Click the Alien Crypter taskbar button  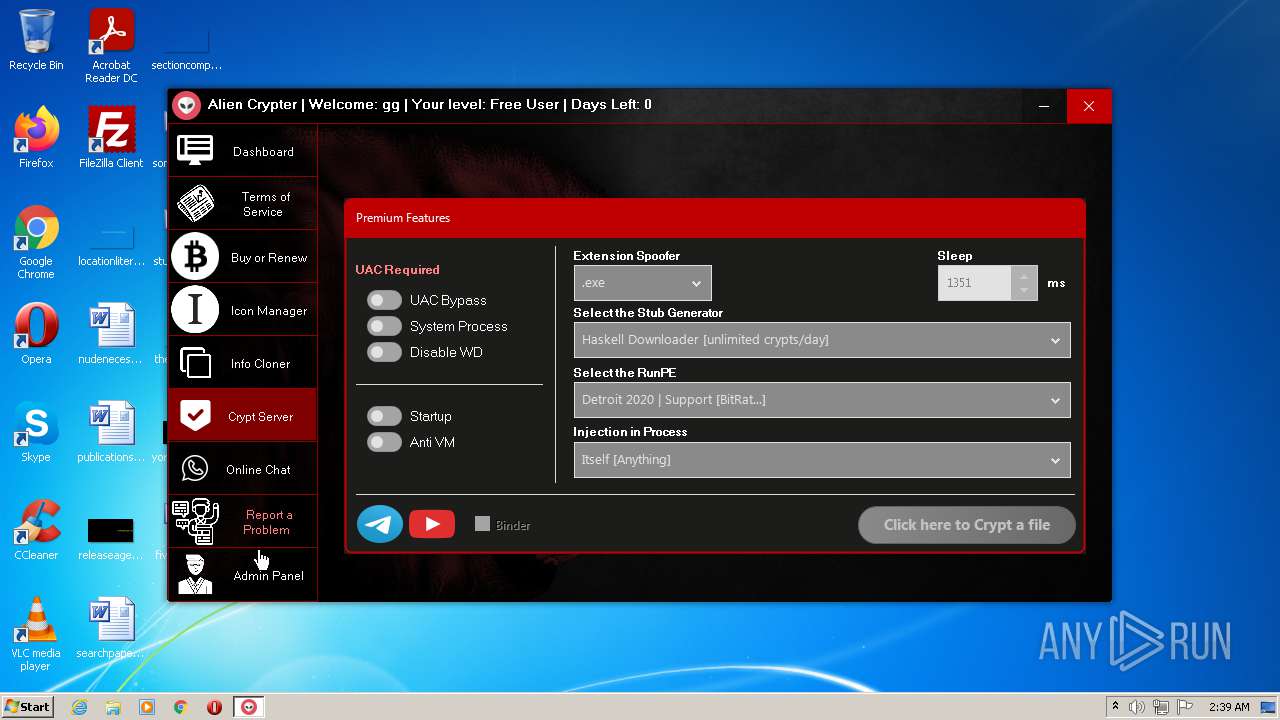click(x=249, y=707)
